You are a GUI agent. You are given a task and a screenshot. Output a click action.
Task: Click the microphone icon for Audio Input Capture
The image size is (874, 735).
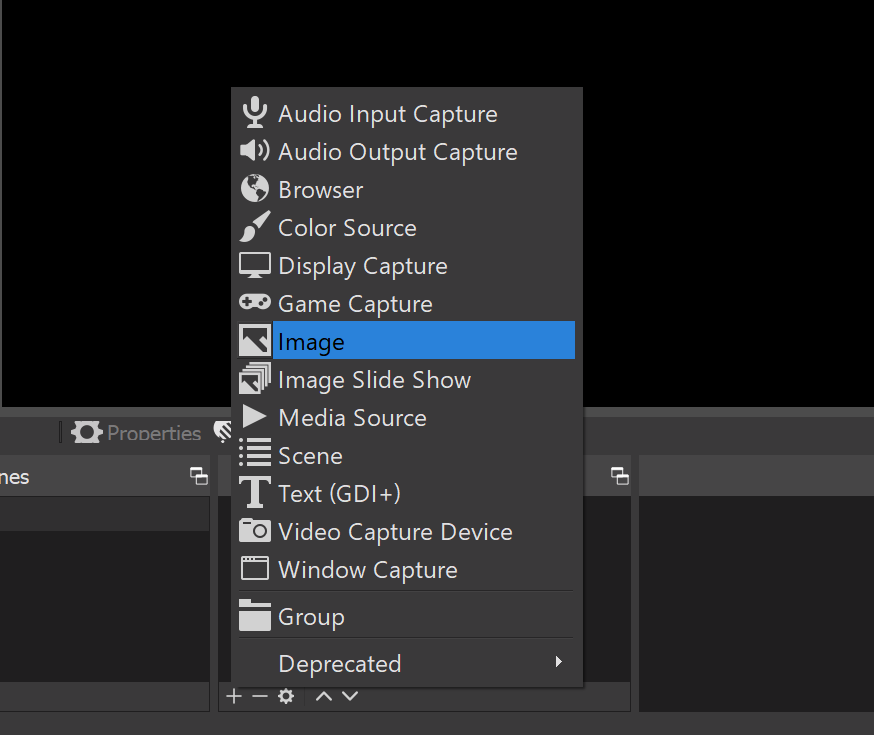(255, 113)
